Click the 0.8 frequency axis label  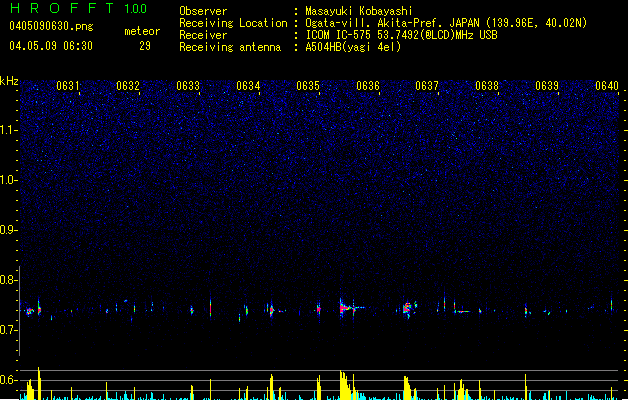point(9,280)
